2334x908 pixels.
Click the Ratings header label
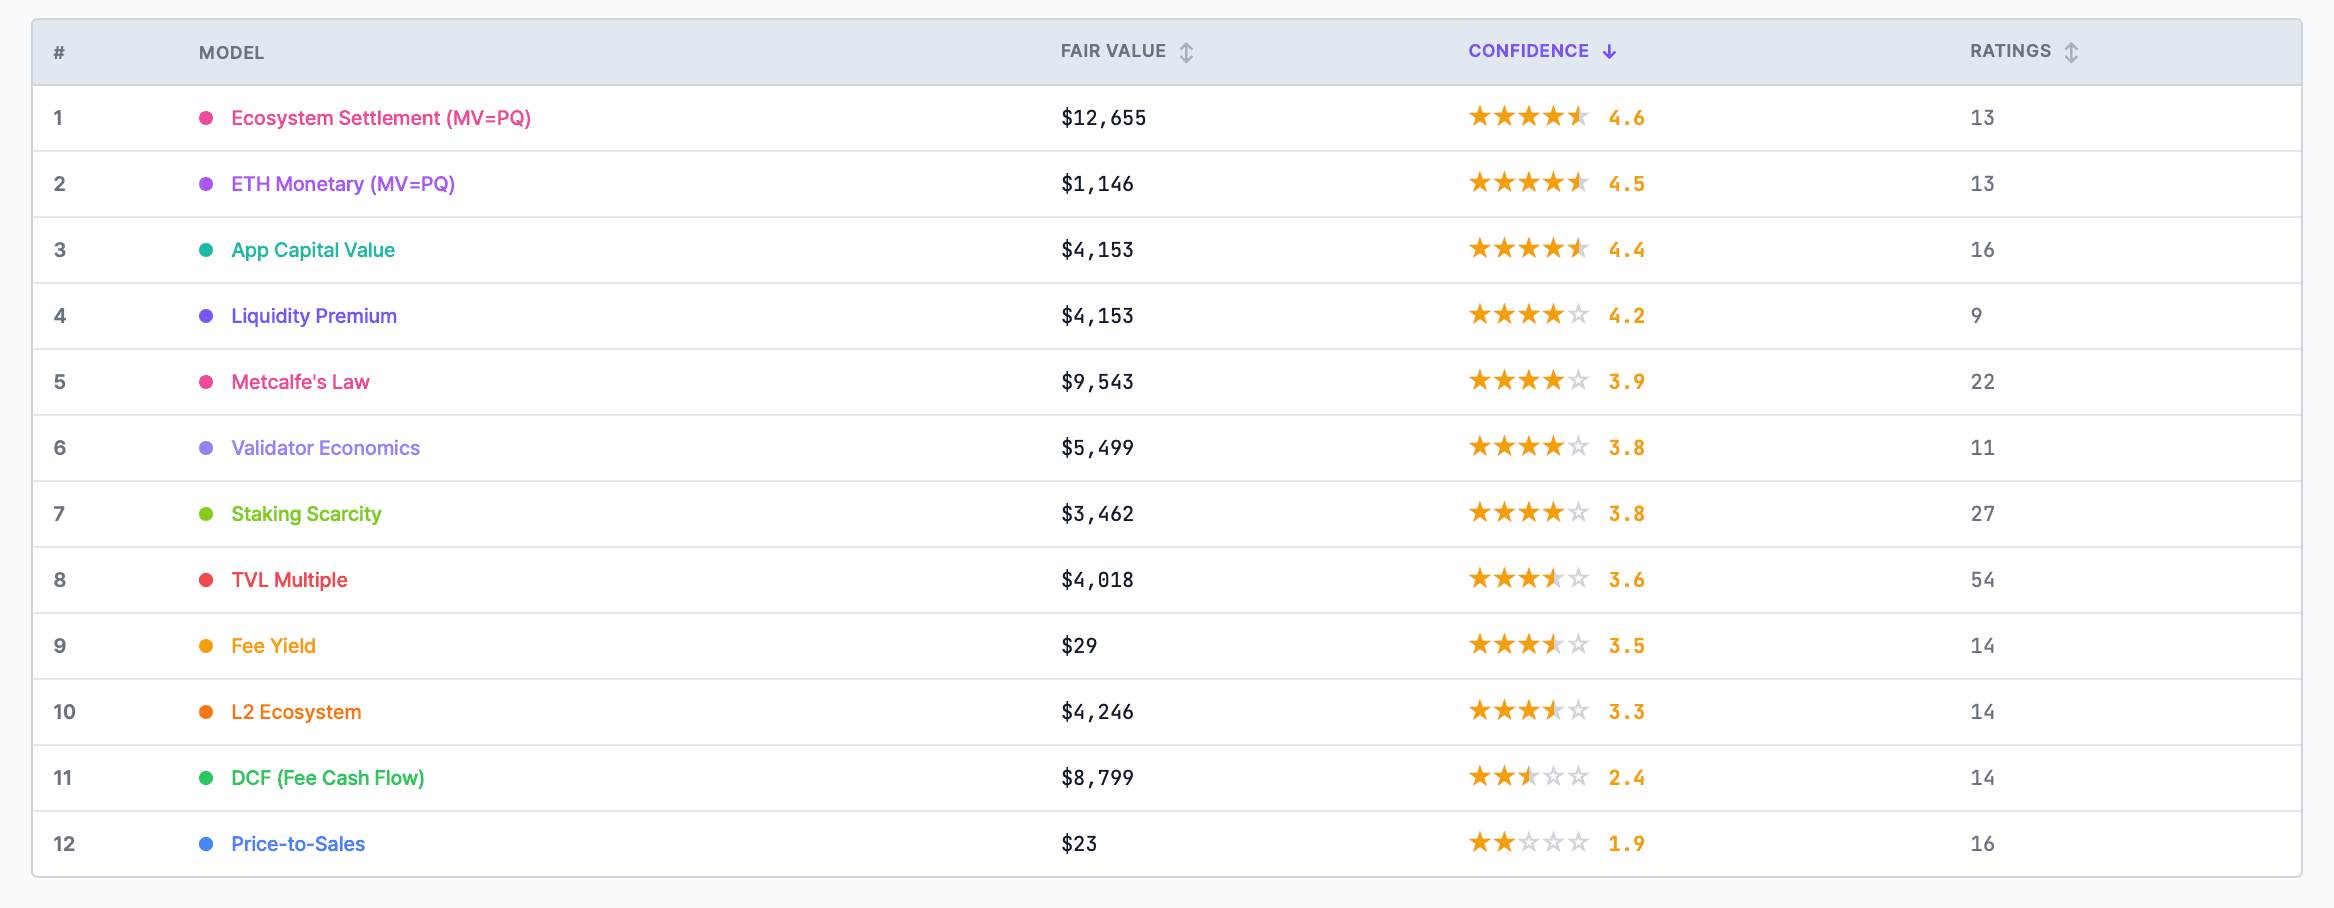pyautogui.click(x=2009, y=51)
